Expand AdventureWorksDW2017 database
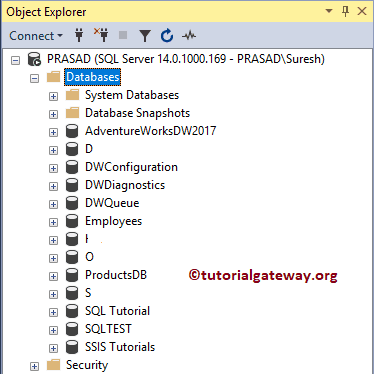The width and height of the screenshot is (374, 374). [53, 132]
